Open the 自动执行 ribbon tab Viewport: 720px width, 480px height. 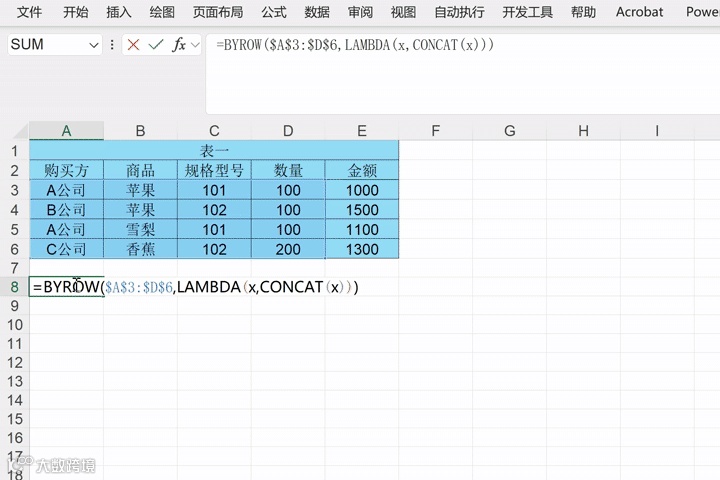tap(459, 12)
